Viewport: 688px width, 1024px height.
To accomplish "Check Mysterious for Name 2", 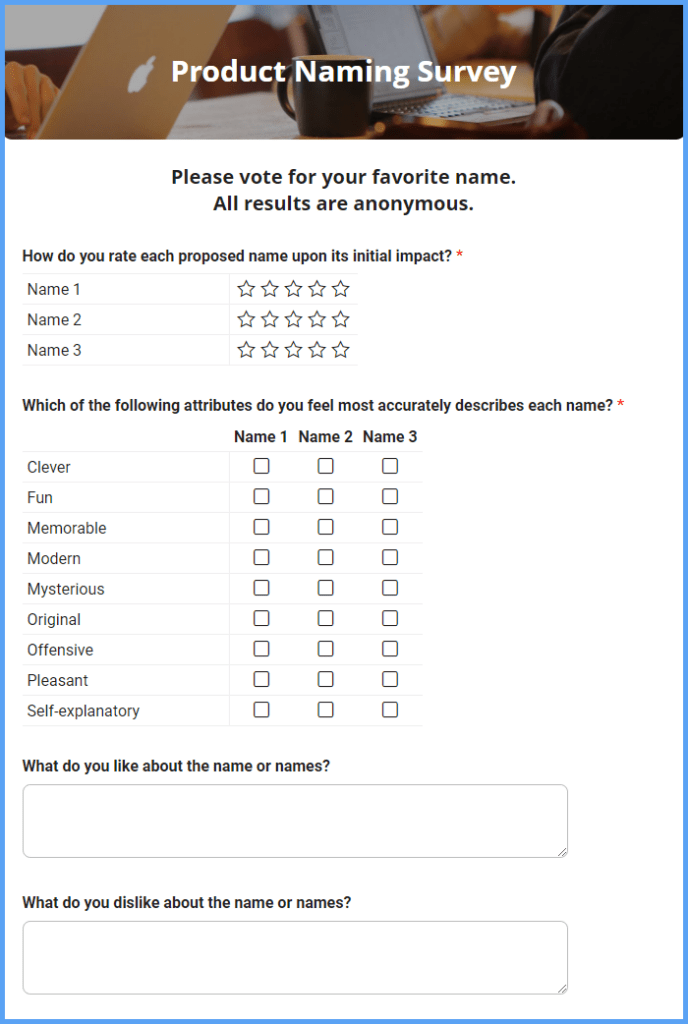I will coord(324,588).
